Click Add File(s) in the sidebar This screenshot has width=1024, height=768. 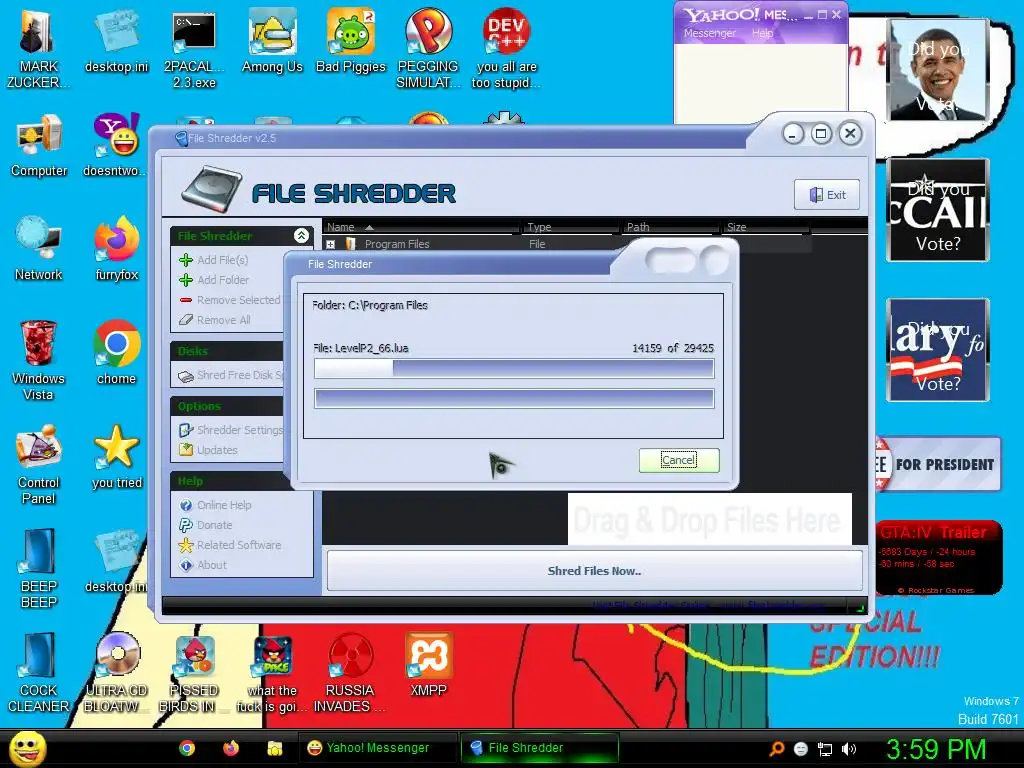click(214, 260)
